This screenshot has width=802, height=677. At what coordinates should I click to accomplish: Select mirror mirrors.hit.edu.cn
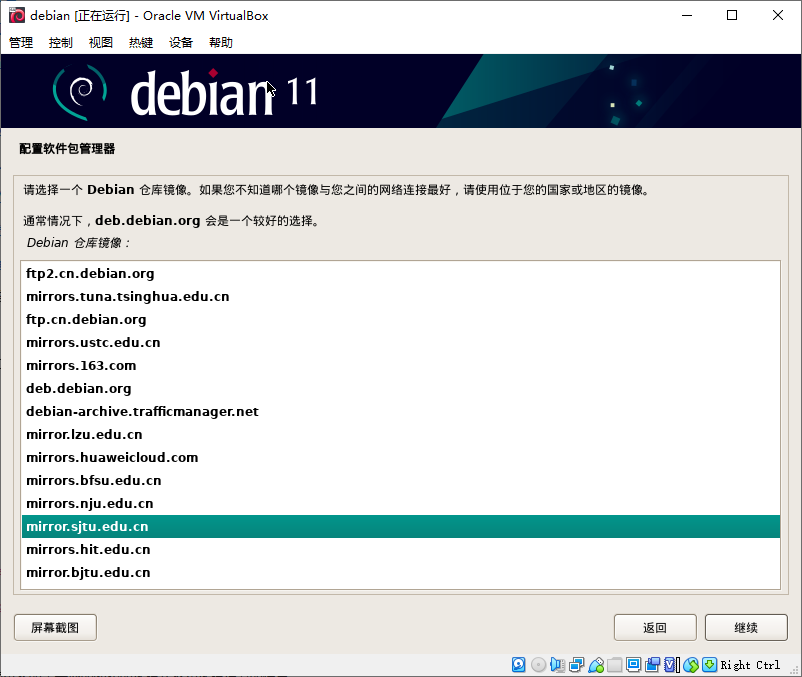[401, 550]
